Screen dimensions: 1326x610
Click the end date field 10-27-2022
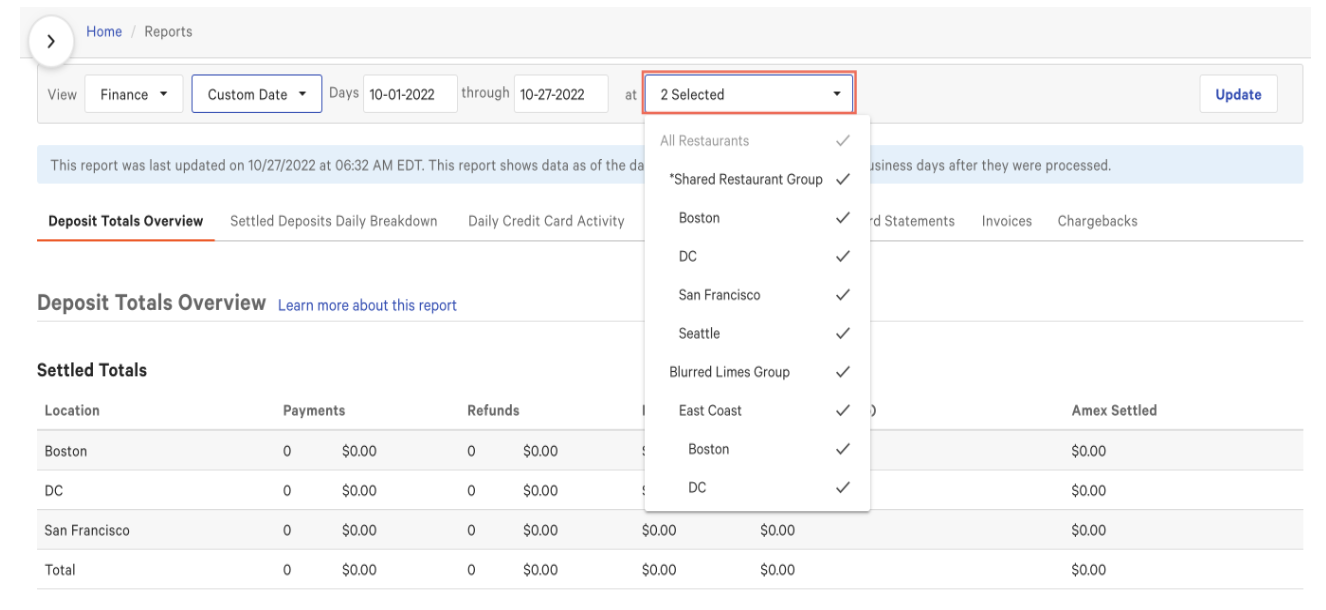pos(560,95)
